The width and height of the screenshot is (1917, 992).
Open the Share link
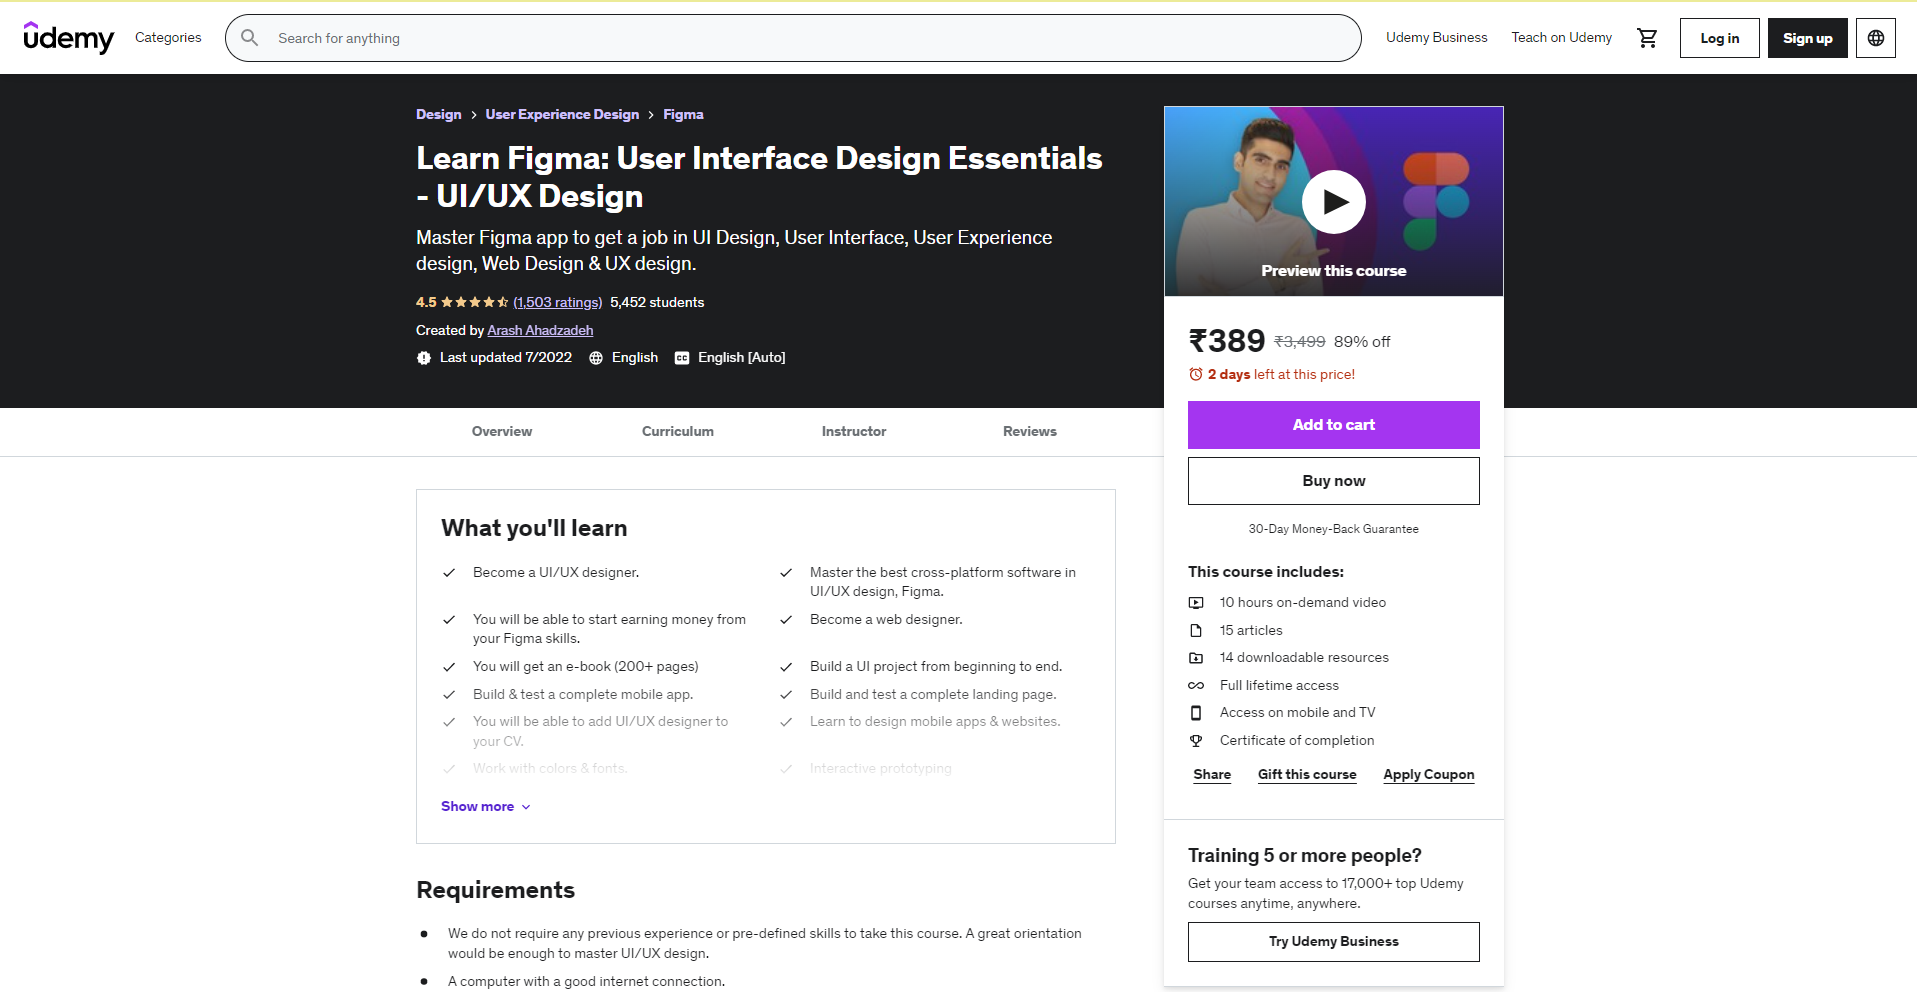[1212, 775]
